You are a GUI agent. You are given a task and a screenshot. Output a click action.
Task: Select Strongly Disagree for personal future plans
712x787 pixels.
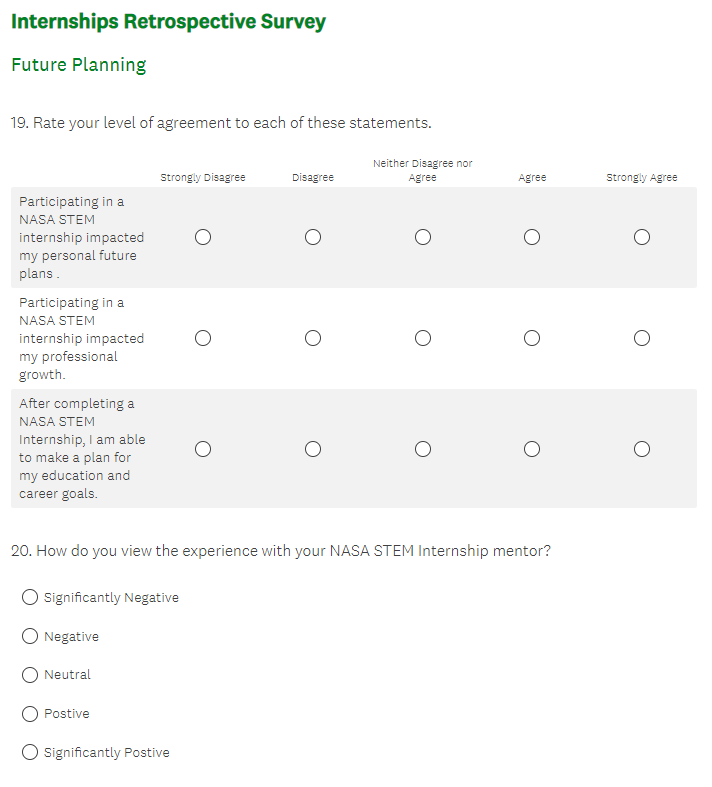coord(203,237)
